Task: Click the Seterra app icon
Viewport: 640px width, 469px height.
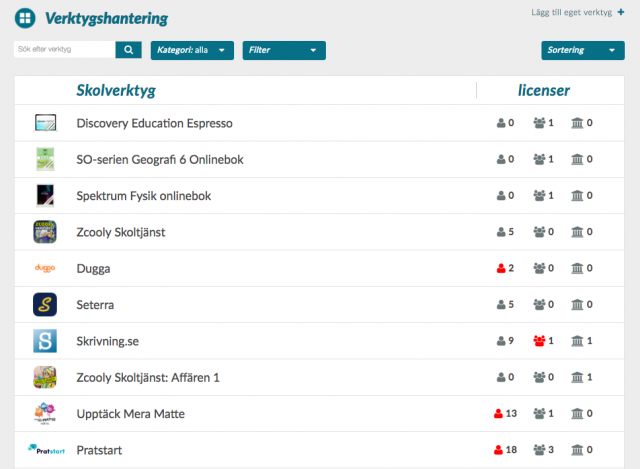Action: click(45, 305)
